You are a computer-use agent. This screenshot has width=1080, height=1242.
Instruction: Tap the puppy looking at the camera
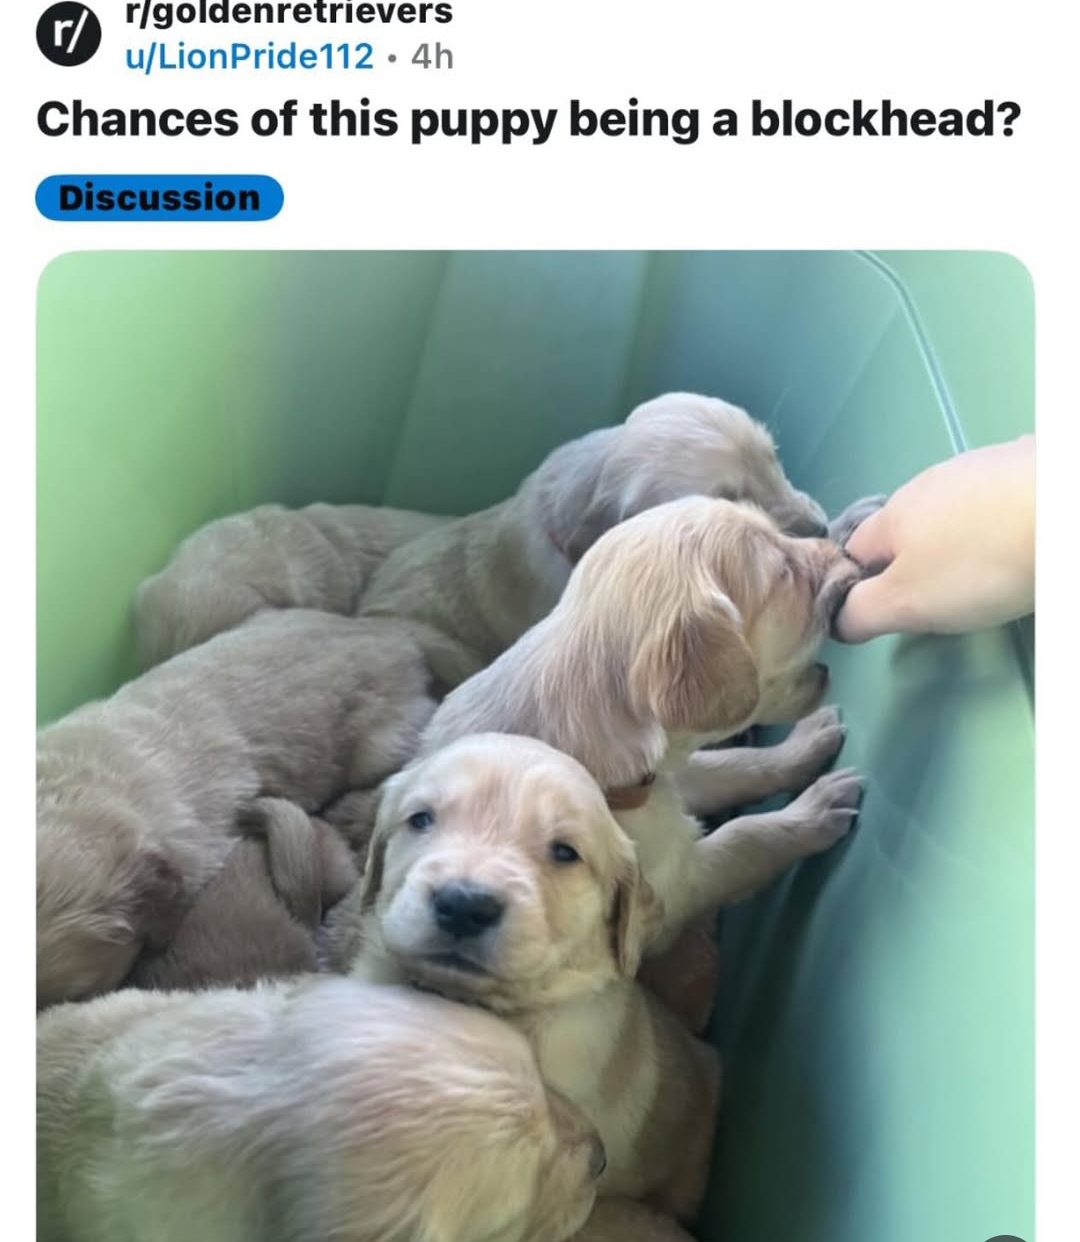pyautogui.click(x=500, y=870)
